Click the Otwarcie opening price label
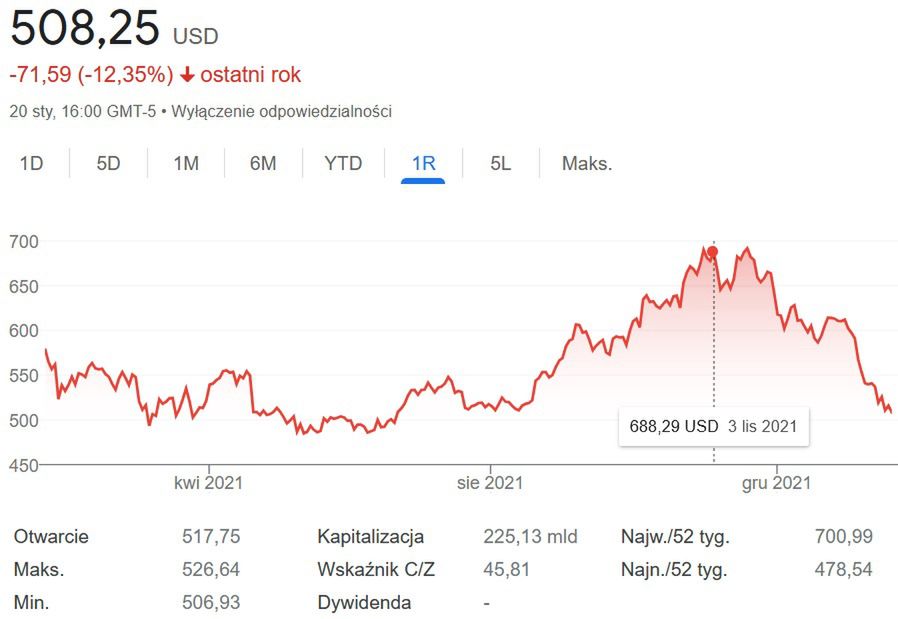The width and height of the screenshot is (898, 619). [x=51, y=537]
